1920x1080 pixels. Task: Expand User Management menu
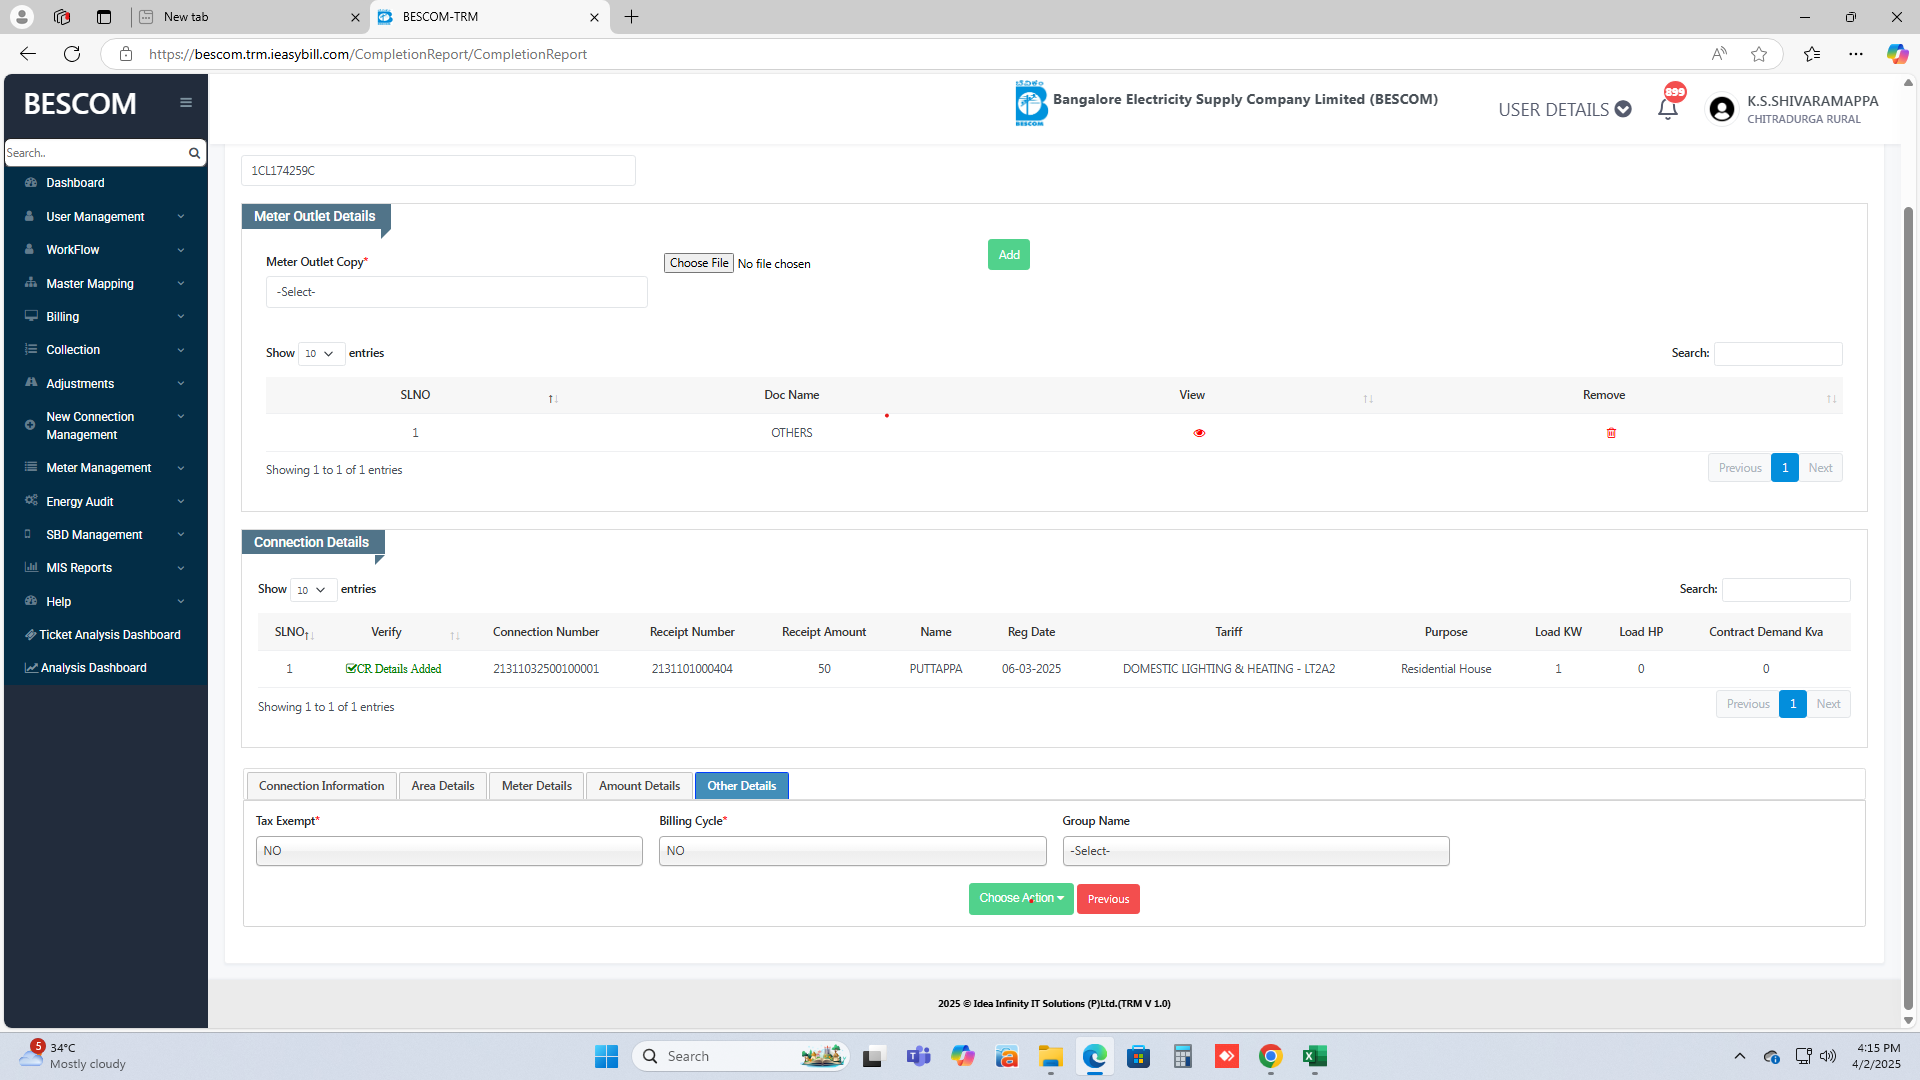pos(104,216)
